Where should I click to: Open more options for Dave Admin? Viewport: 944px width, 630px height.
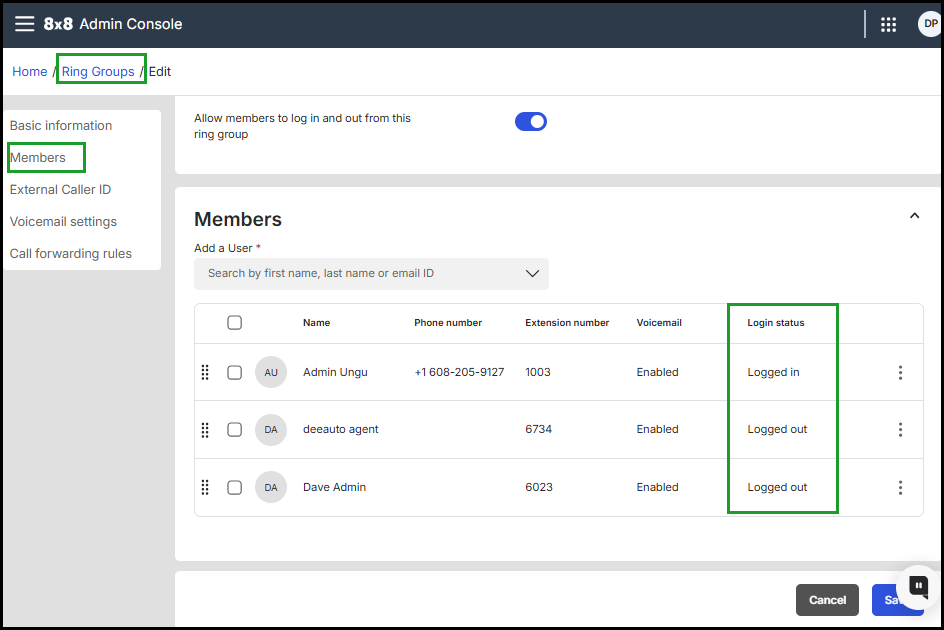(x=900, y=488)
